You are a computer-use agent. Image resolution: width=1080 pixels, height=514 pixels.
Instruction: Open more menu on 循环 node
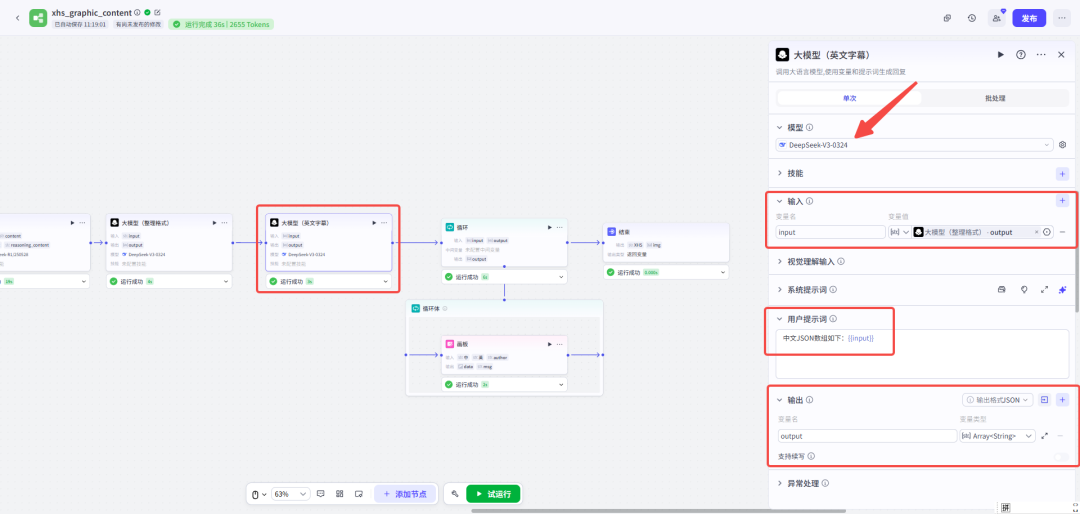click(559, 227)
